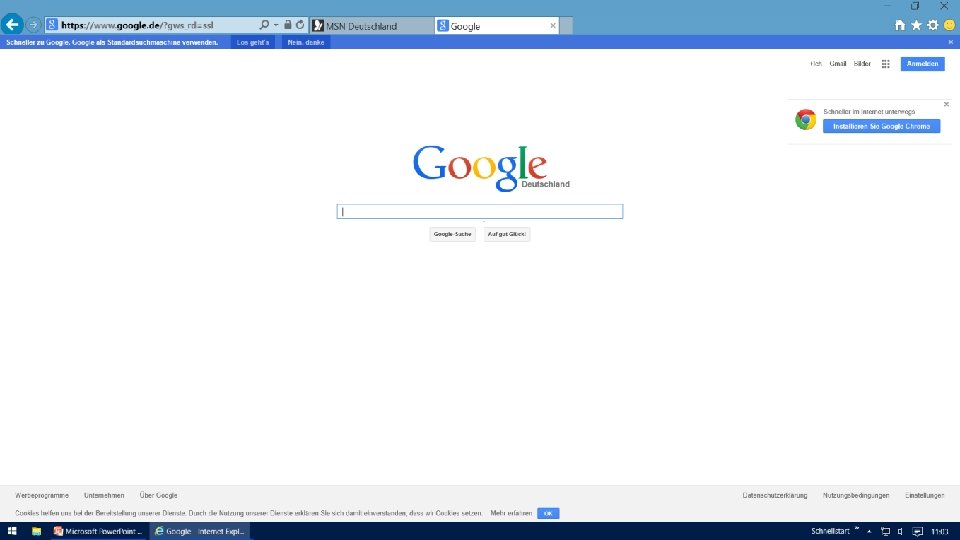Show the security lock report icon

287,24
